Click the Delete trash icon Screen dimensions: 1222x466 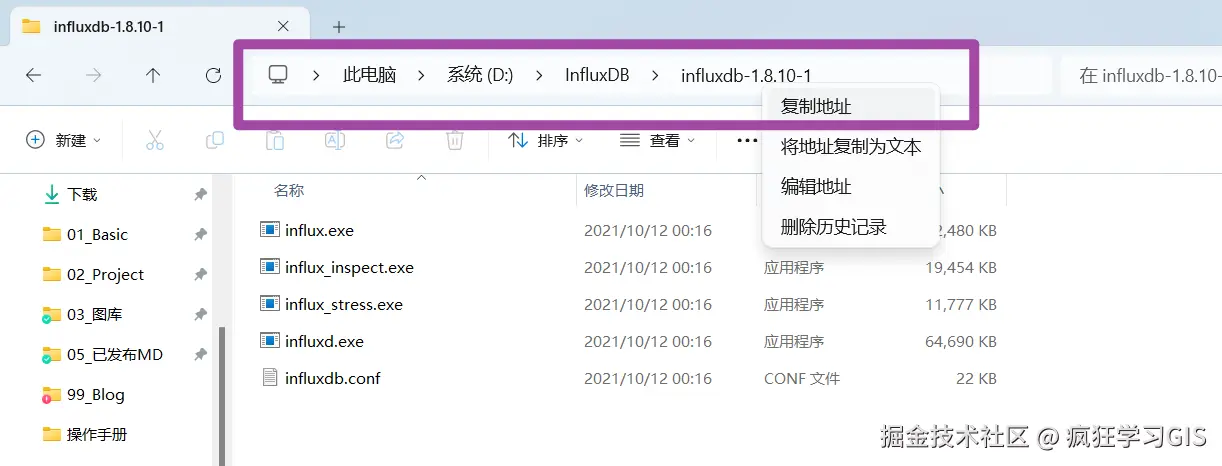pos(455,141)
